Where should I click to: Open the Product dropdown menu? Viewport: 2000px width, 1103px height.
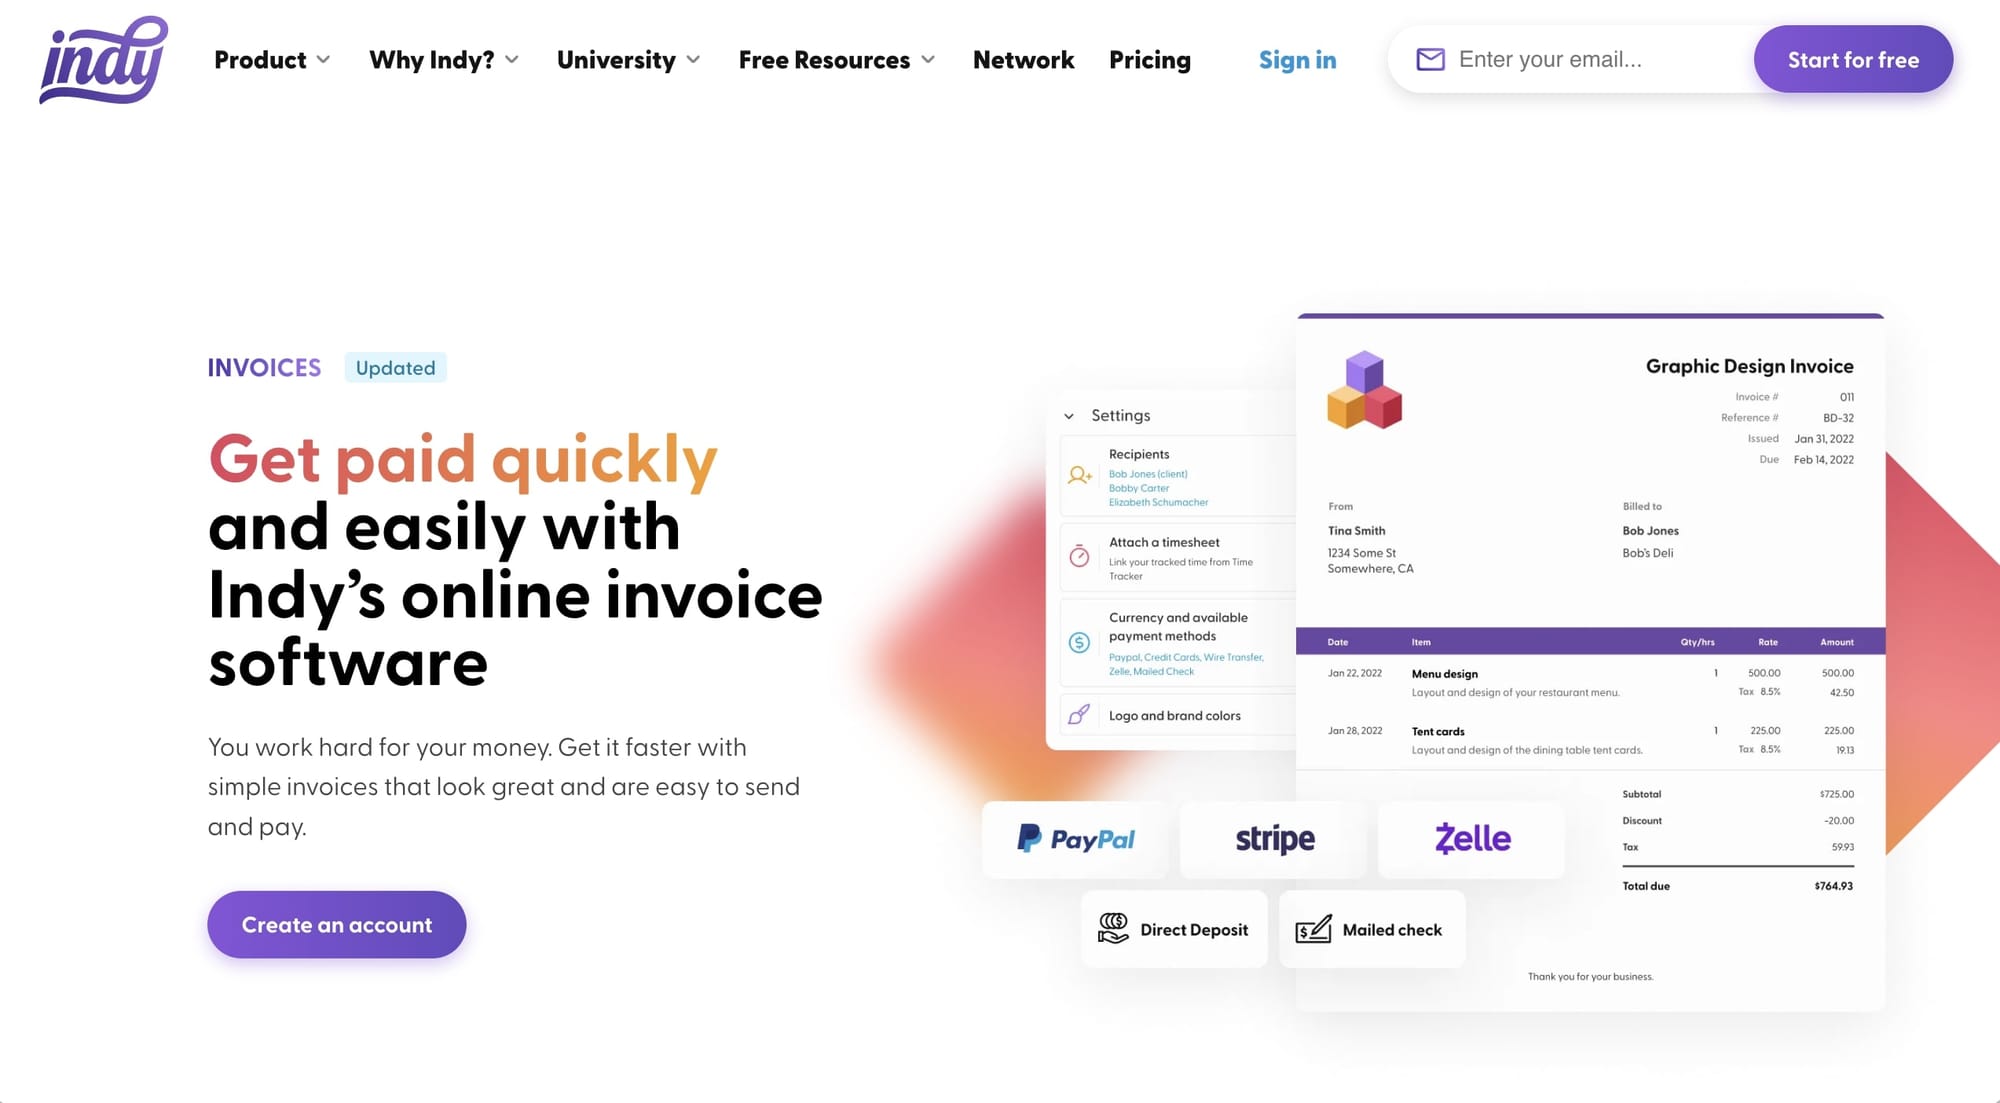pyautogui.click(x=270, y=58)
